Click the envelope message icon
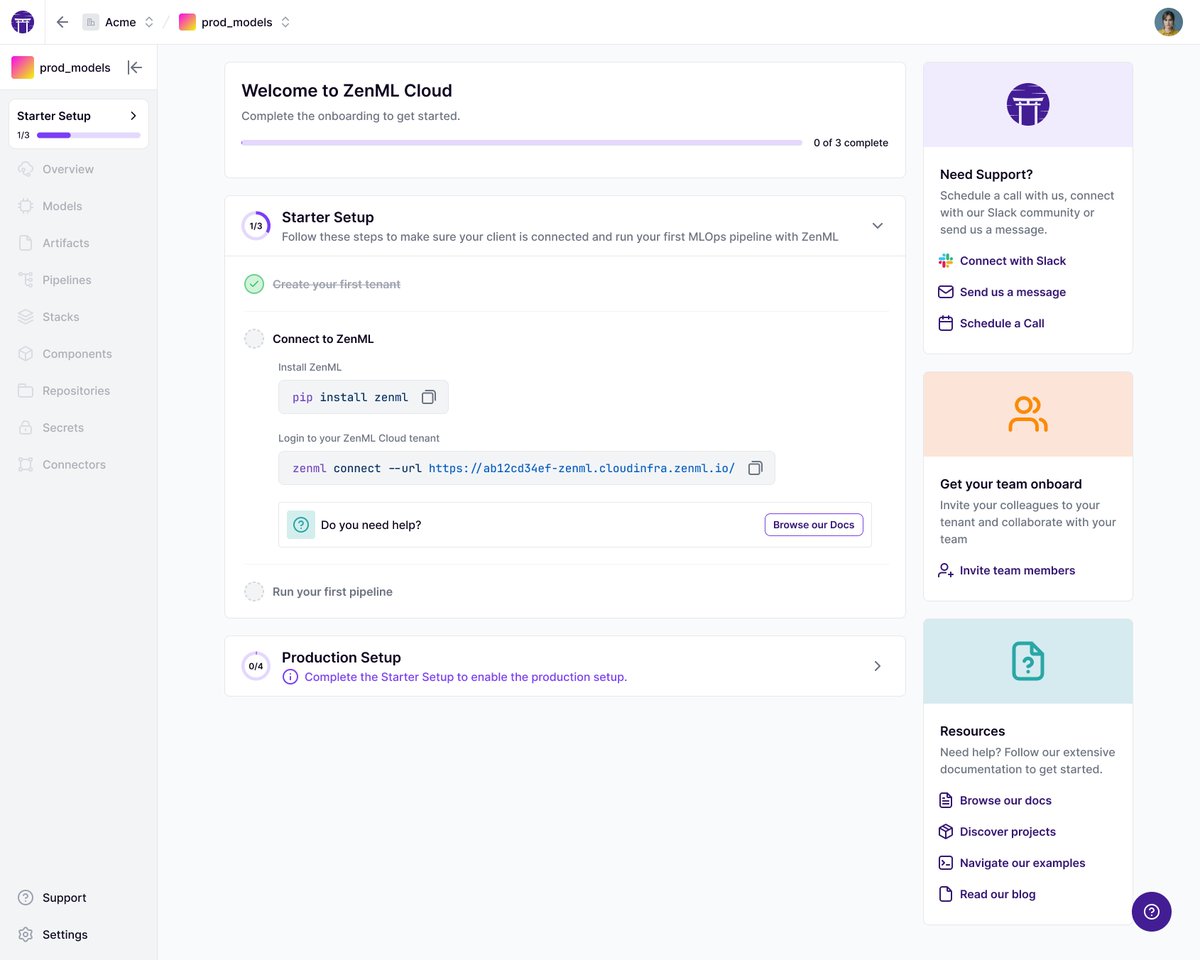This screenshot has height=960, width=1200. (946, 292)
